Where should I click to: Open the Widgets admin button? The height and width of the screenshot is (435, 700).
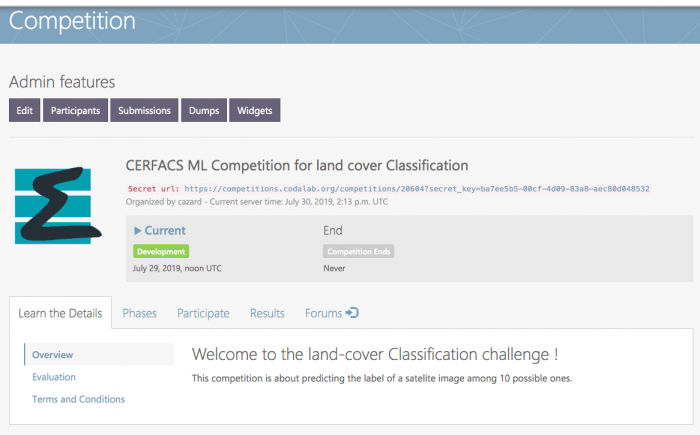[x=254, y=110]
